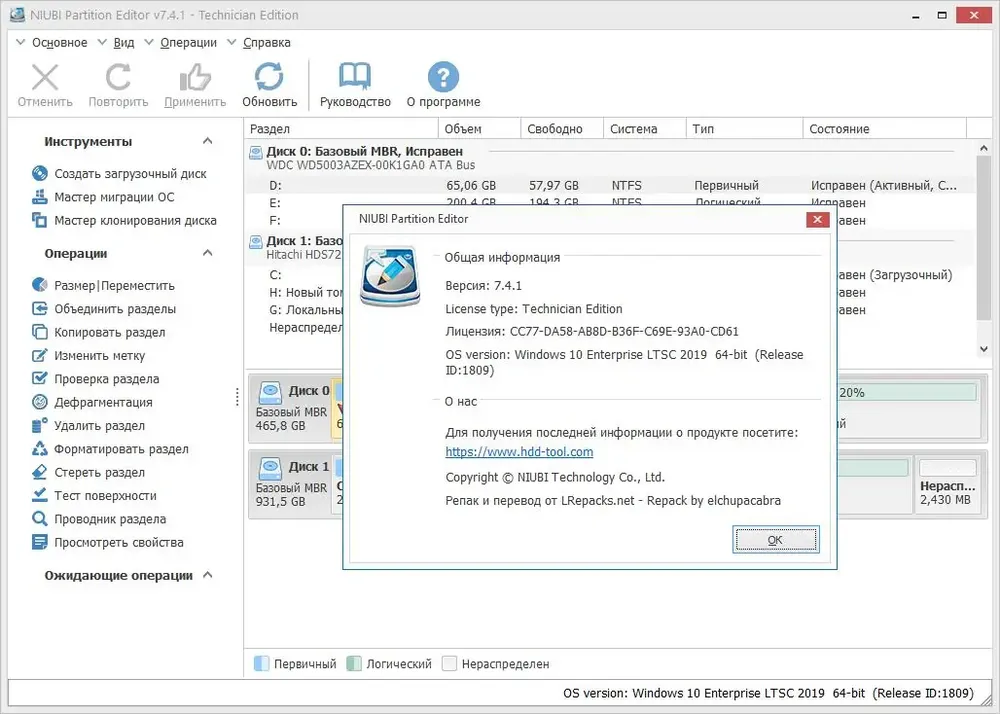This screenshot has height=714, width=1000.
Task: Click partition list scrollbar up arrow
Action: (x=983, y=148)
